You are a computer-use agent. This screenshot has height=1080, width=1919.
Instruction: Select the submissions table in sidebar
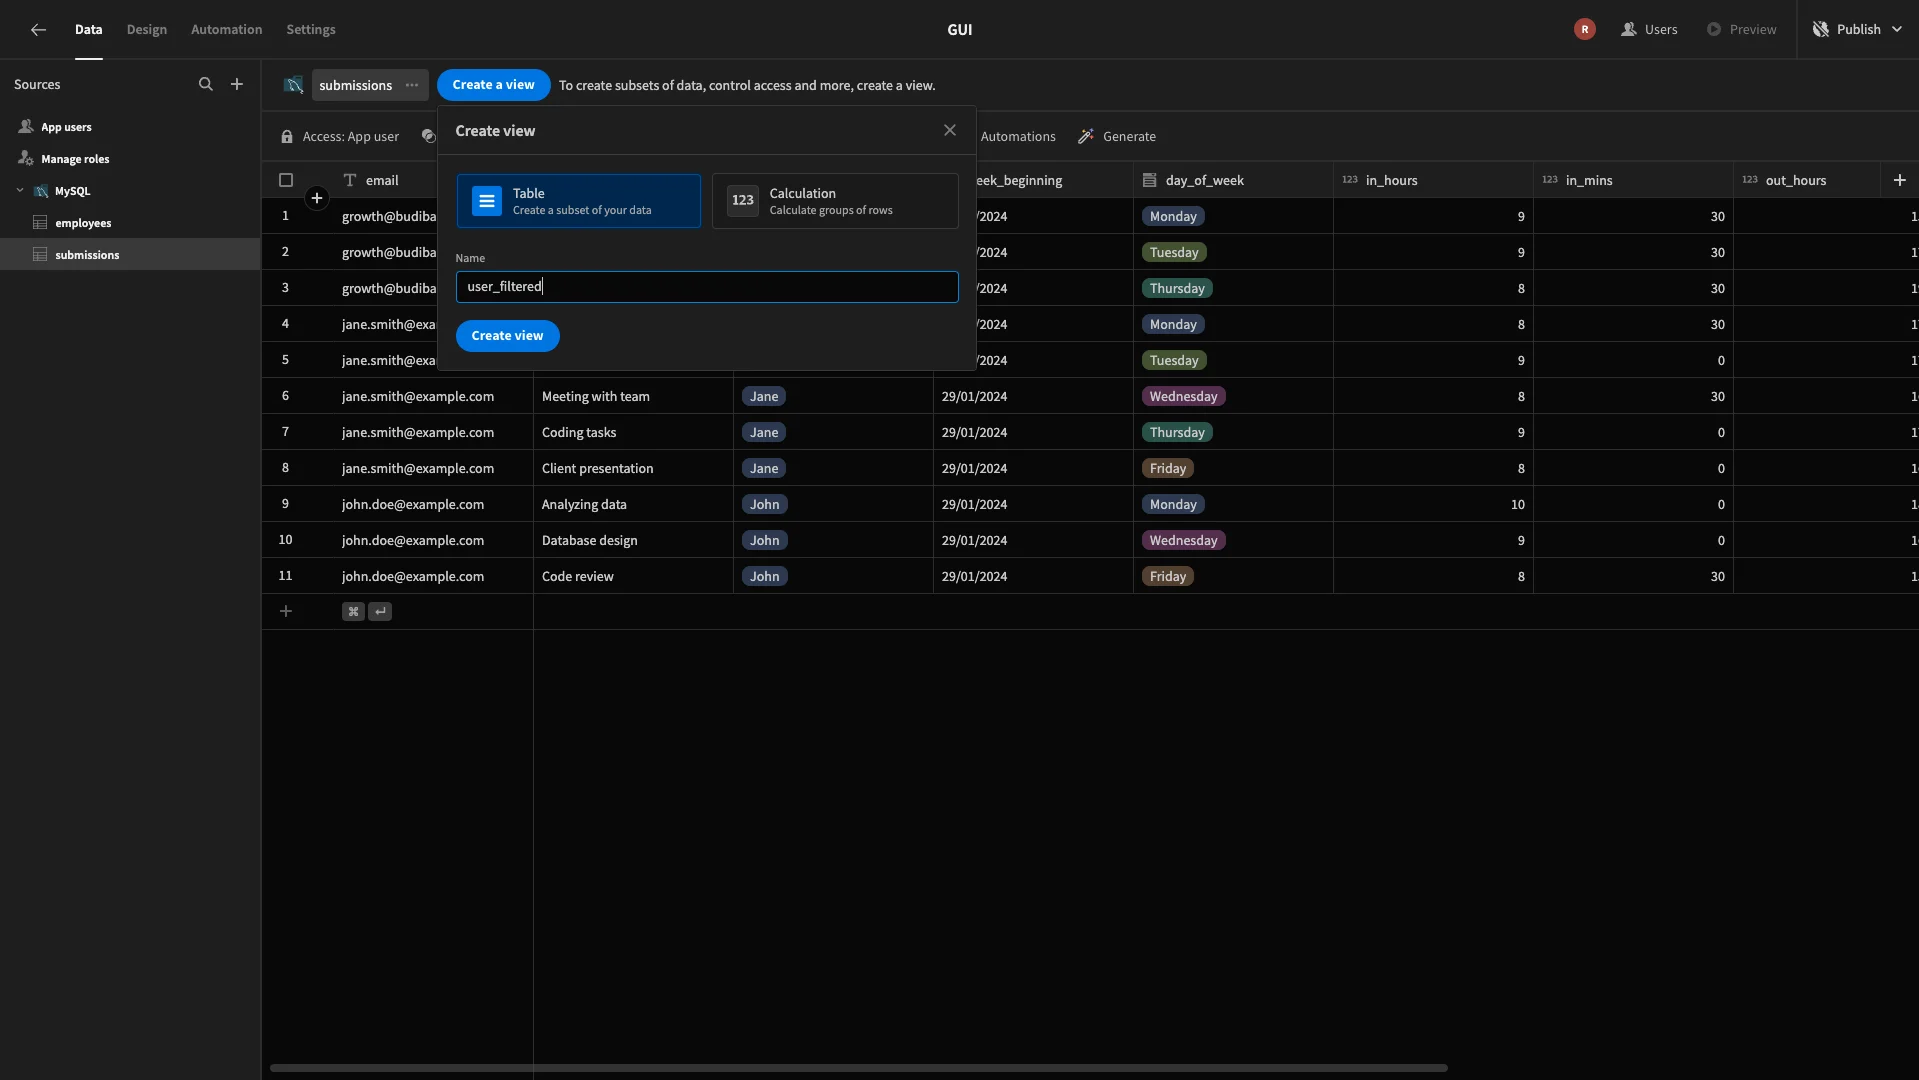(130, 254)
